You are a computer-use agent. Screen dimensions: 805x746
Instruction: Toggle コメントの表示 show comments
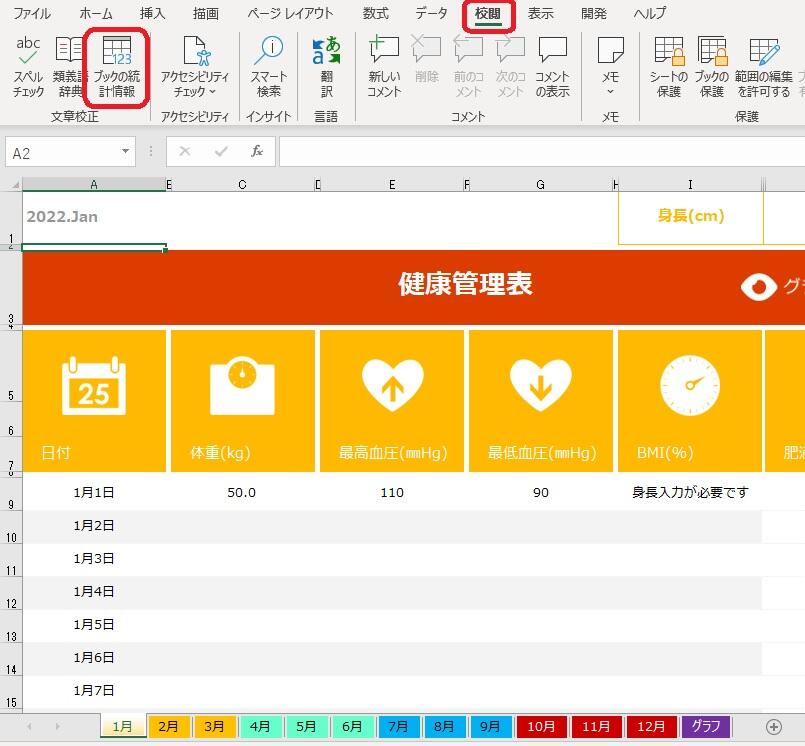(x=552, y=66)
